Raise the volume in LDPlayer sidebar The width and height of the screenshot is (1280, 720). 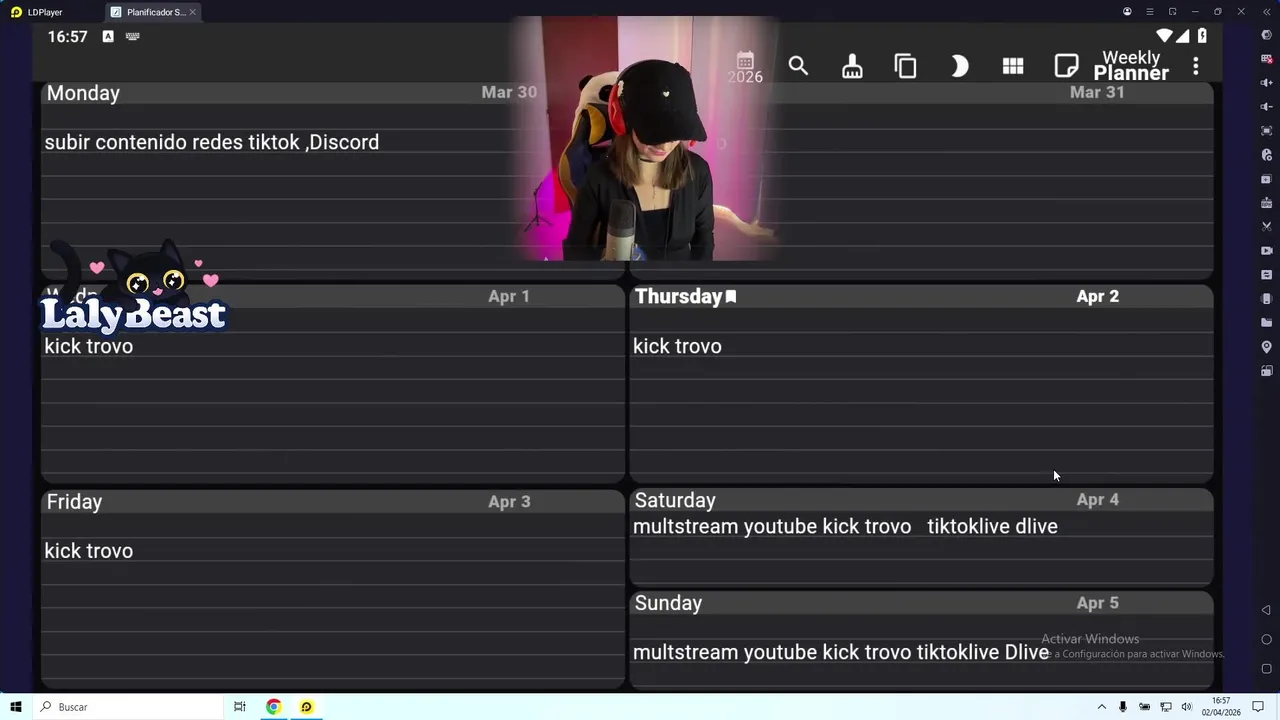pos(1267,83)
